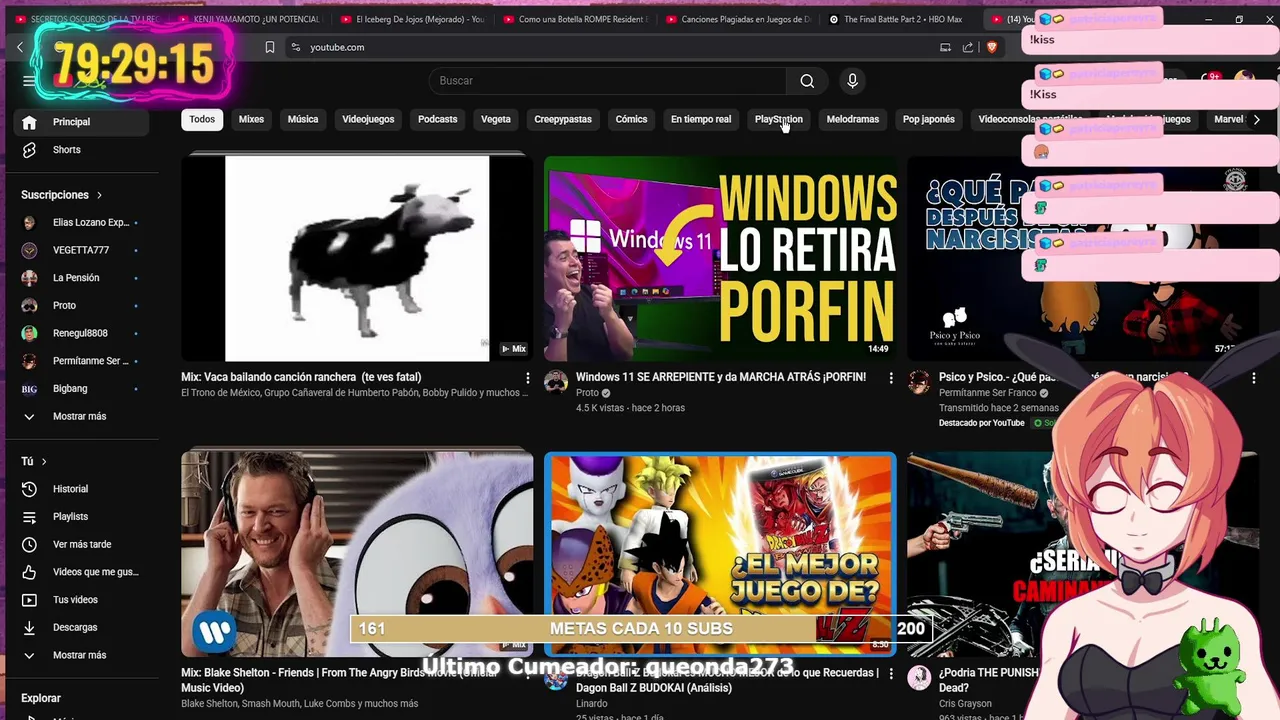Open La Pensión subscription channel

(77, 278)
